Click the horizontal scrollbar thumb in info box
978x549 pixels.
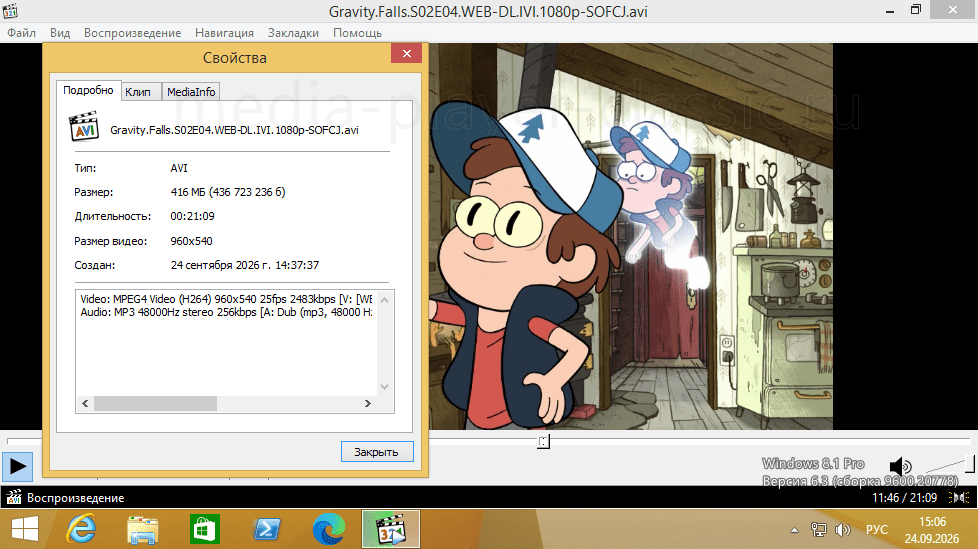pyautogui.click(x=155, y=404)
